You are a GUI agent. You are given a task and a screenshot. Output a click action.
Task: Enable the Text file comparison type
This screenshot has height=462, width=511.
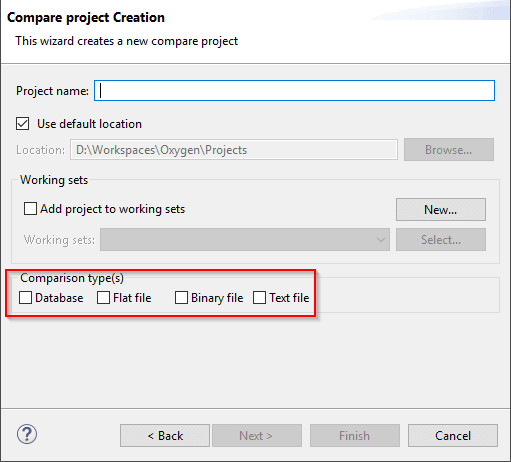(x=259, y=298)
